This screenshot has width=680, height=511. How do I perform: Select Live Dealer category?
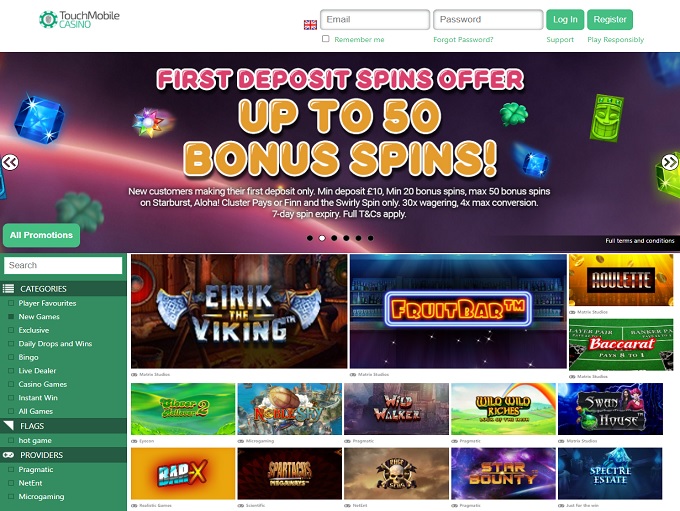(37, 370)
